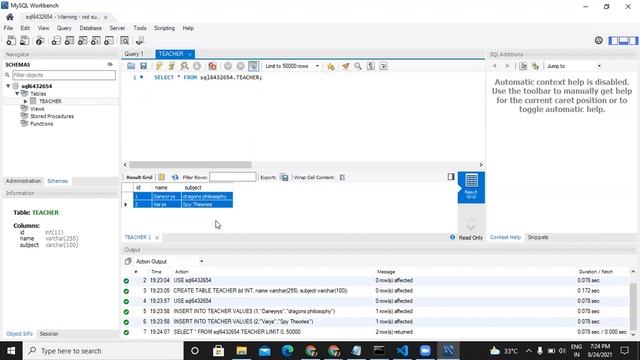
Task: Click the create new stored procedure icon
Action: tap(96, 40)
